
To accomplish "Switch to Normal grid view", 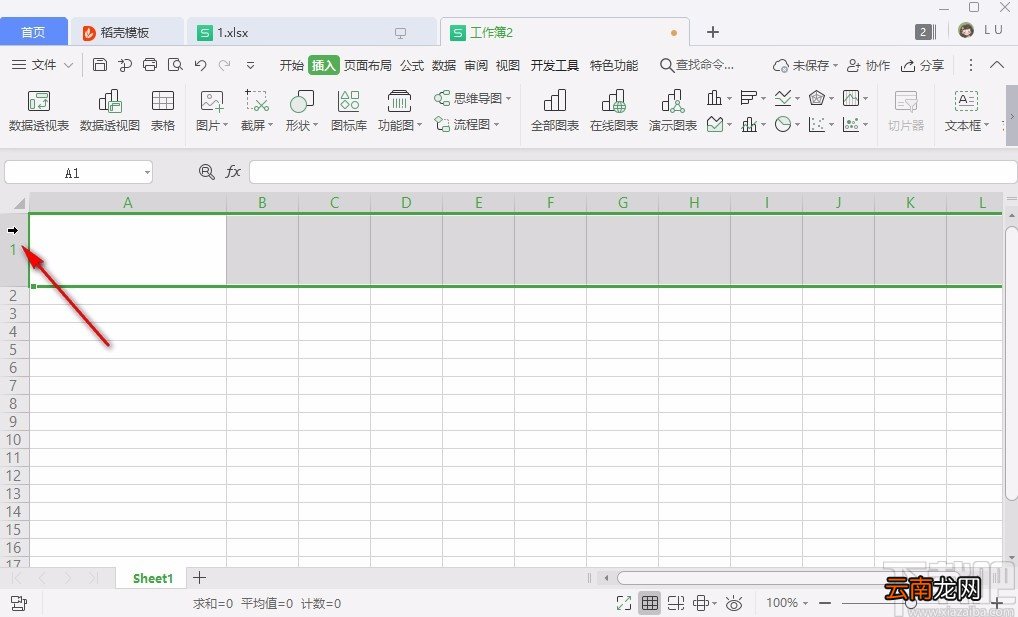I will point(650,603).
